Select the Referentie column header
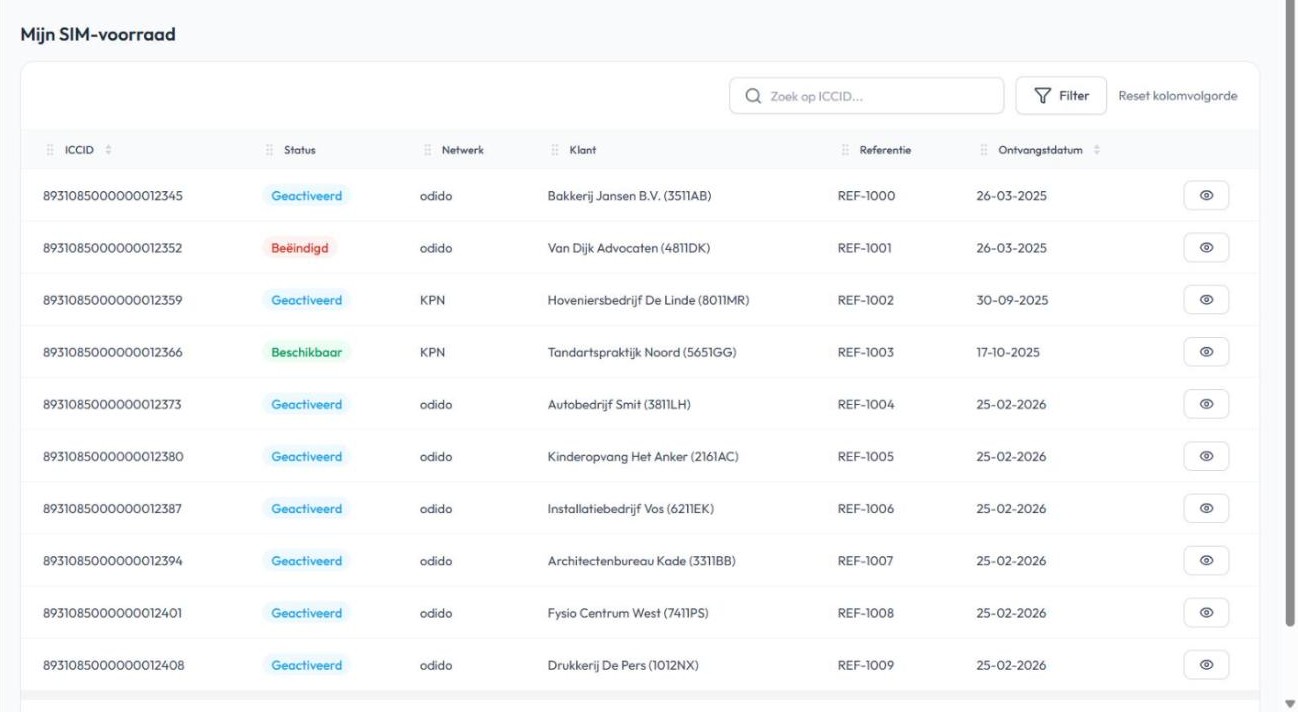Viewport: 1298px width, 712px height. coord(885,150)
